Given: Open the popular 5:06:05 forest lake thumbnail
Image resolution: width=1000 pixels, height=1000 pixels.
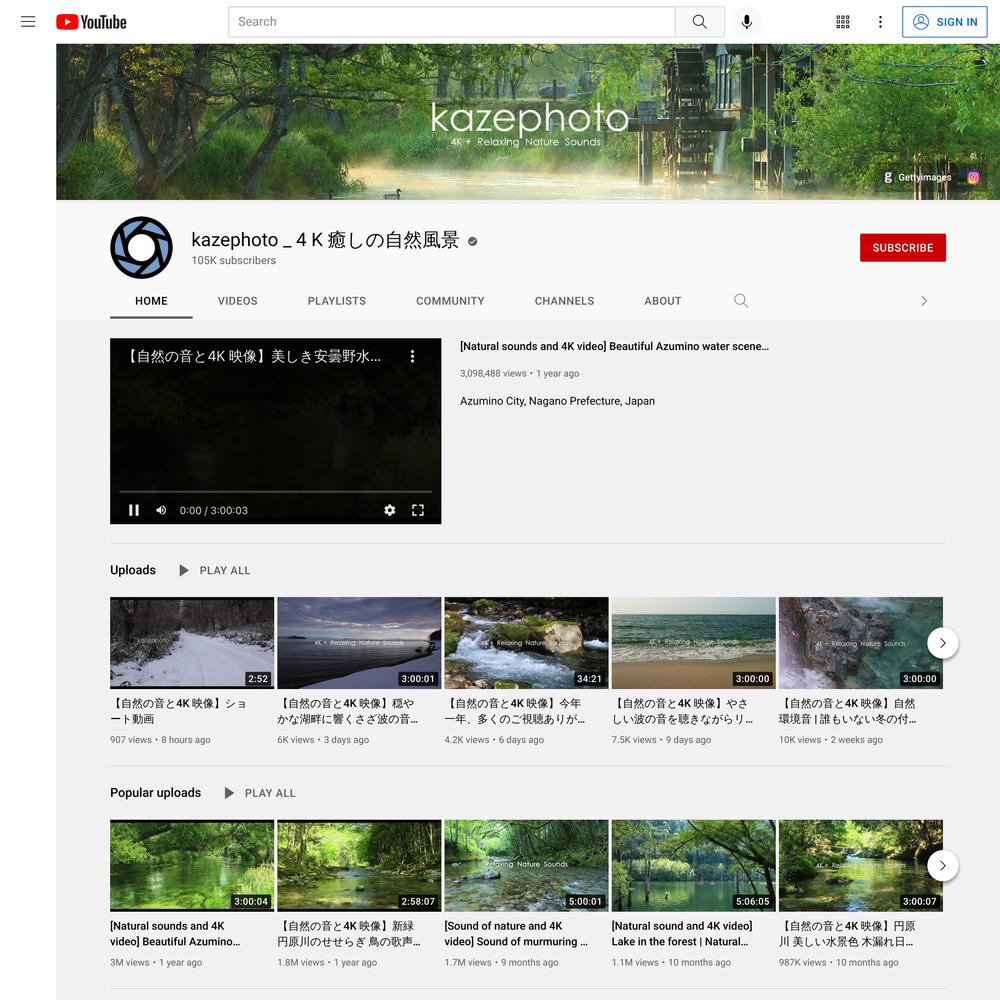Looking at the screenshot, I should coord(693,865).
